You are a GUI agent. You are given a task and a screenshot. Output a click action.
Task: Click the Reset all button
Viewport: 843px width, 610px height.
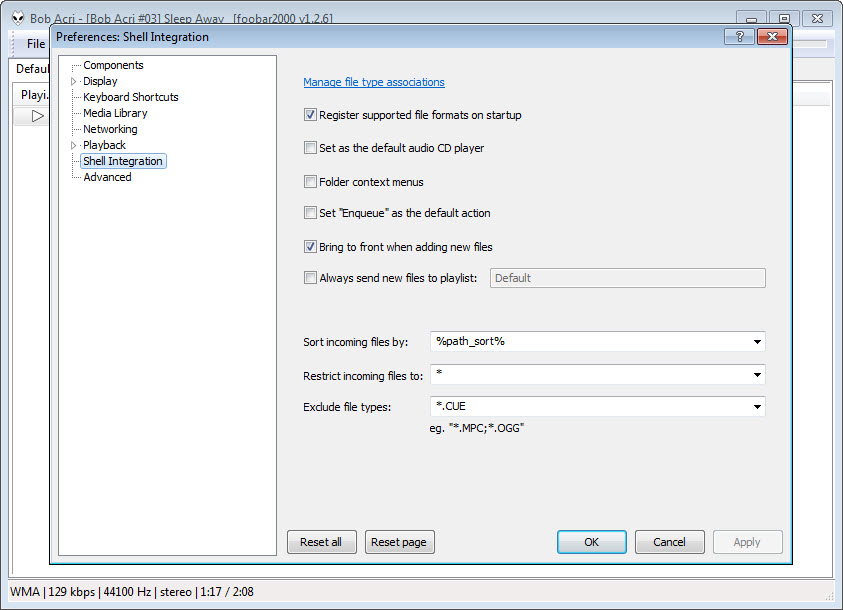coord(321,542)
